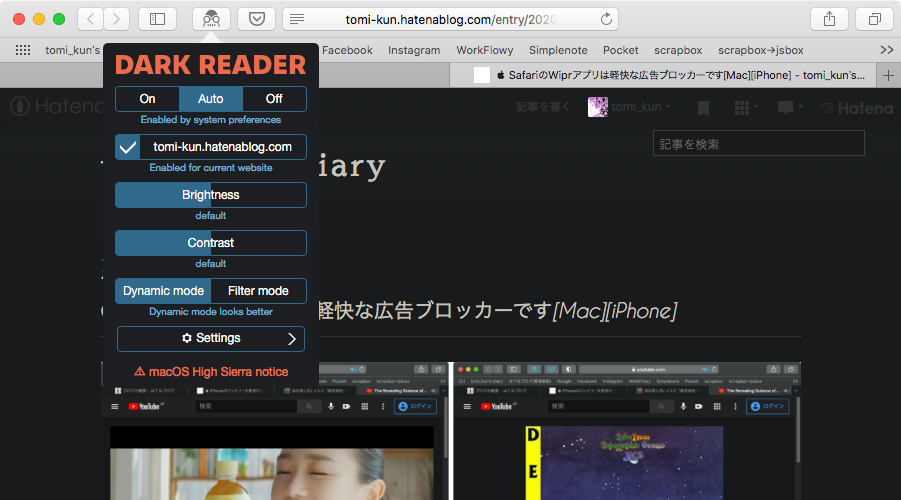Image resolution: width=901 pixels, height=500 pixels.
Task: Click the address bar URL field
Action: click(450, 19)
